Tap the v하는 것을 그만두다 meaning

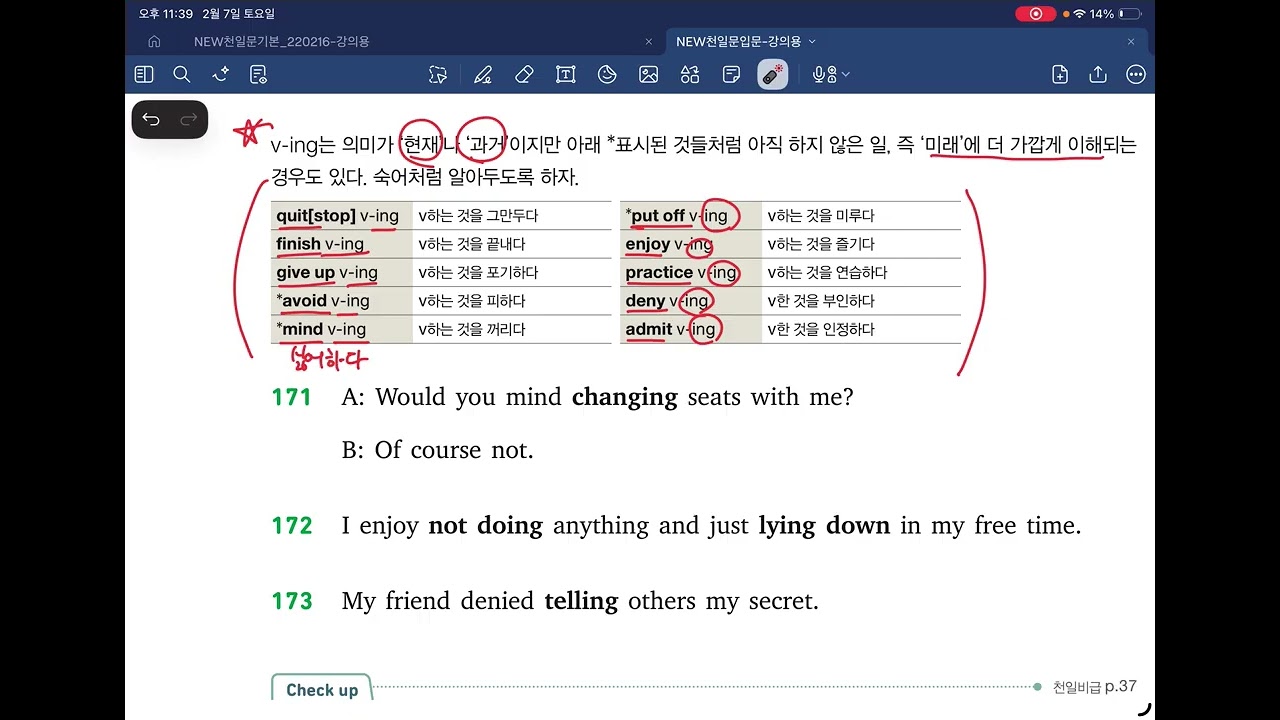[x=478, y=216]
